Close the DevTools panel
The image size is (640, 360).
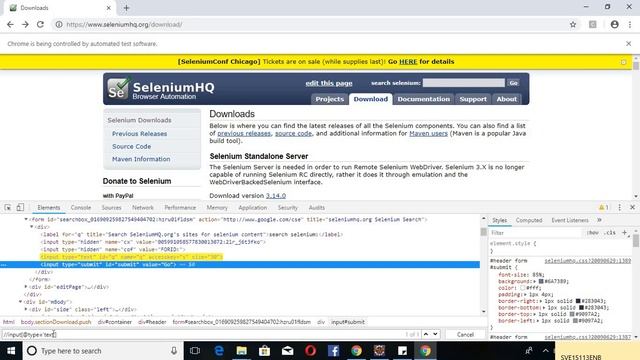coord(632,207)
